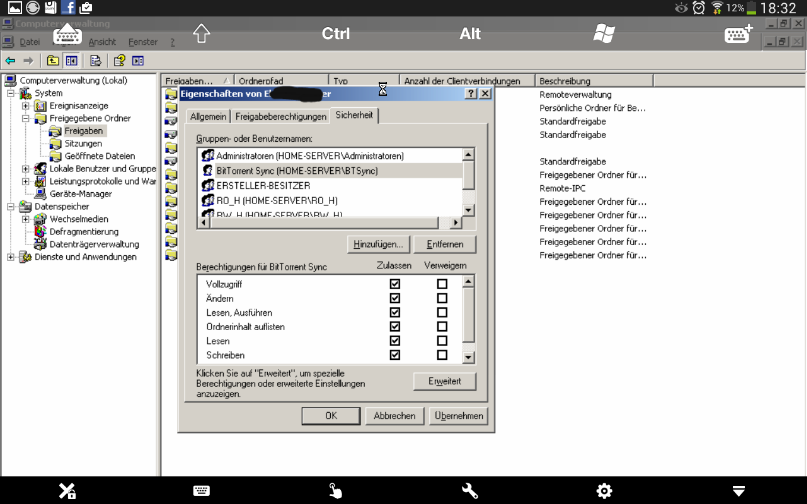Show the remote desktop on-screen keyboard overlay
807x504 pixels.
point(67,34)
